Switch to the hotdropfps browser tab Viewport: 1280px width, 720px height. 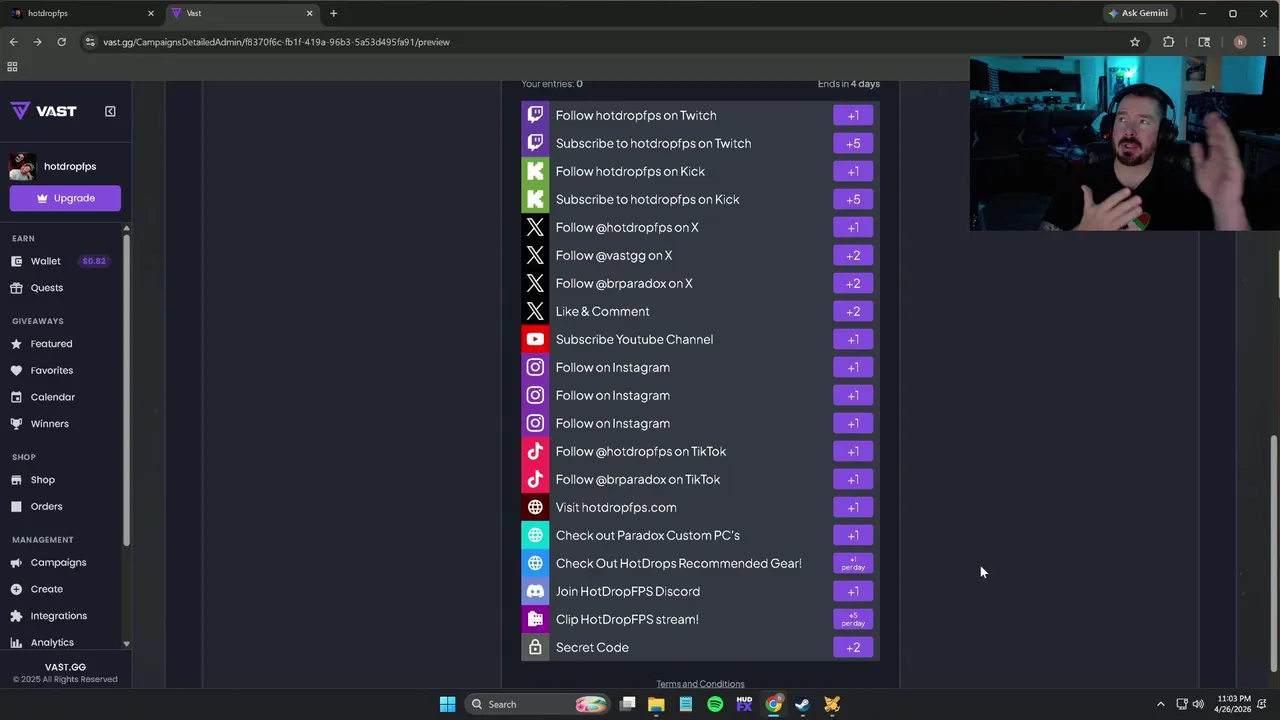80,13
